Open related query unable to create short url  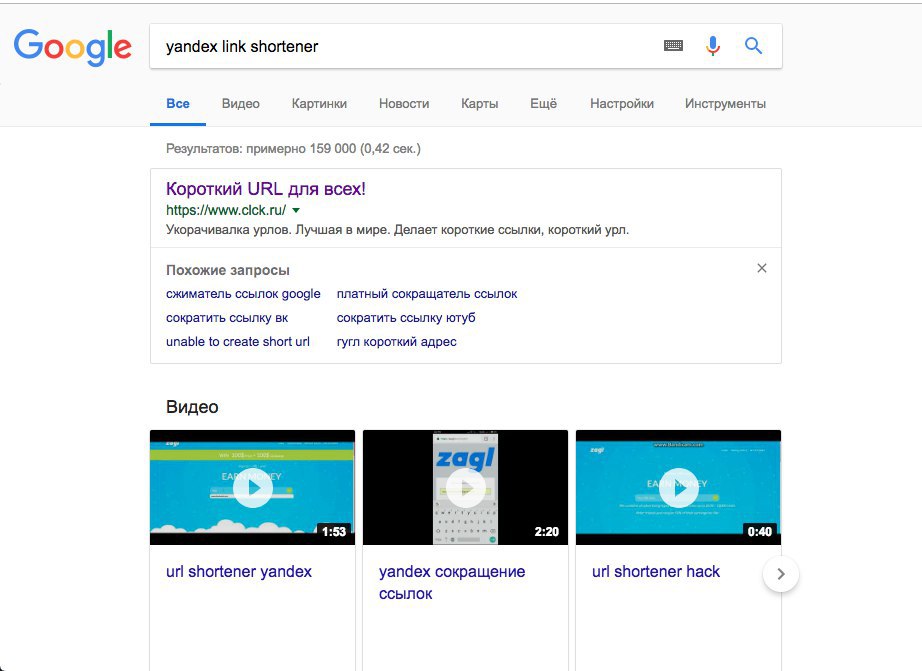[x=238, y=342]
